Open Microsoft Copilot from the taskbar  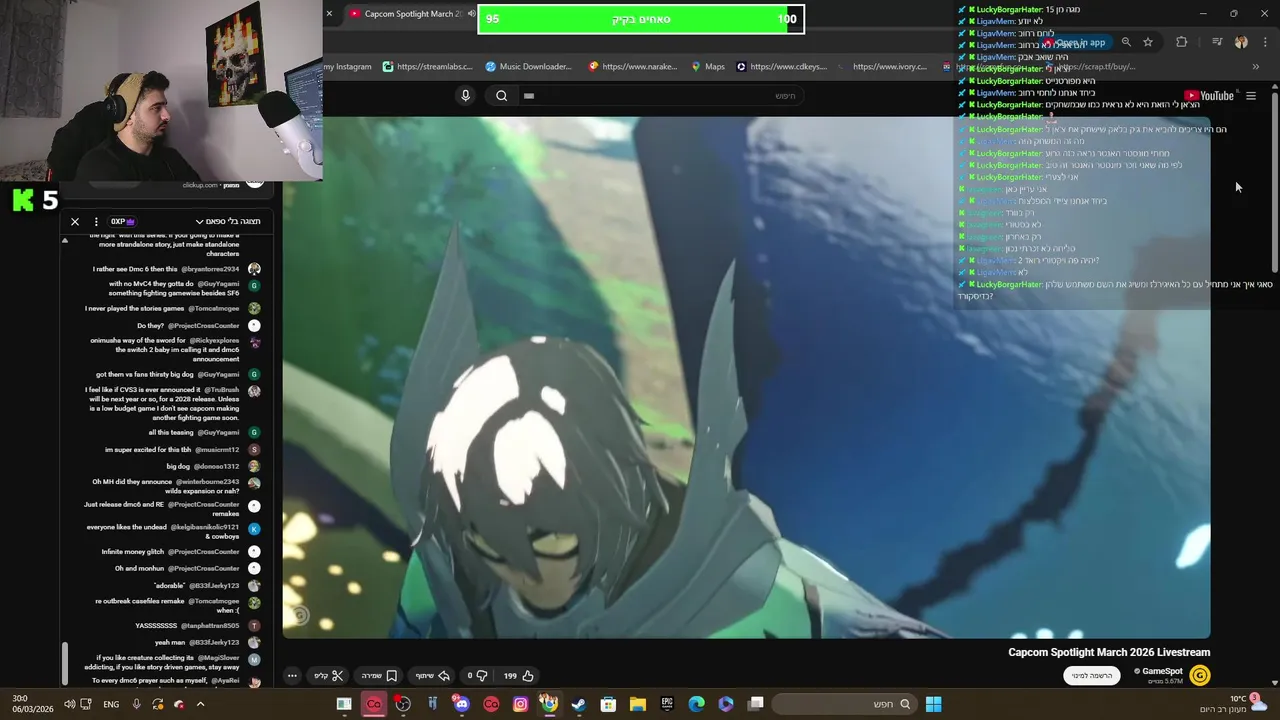726,704
